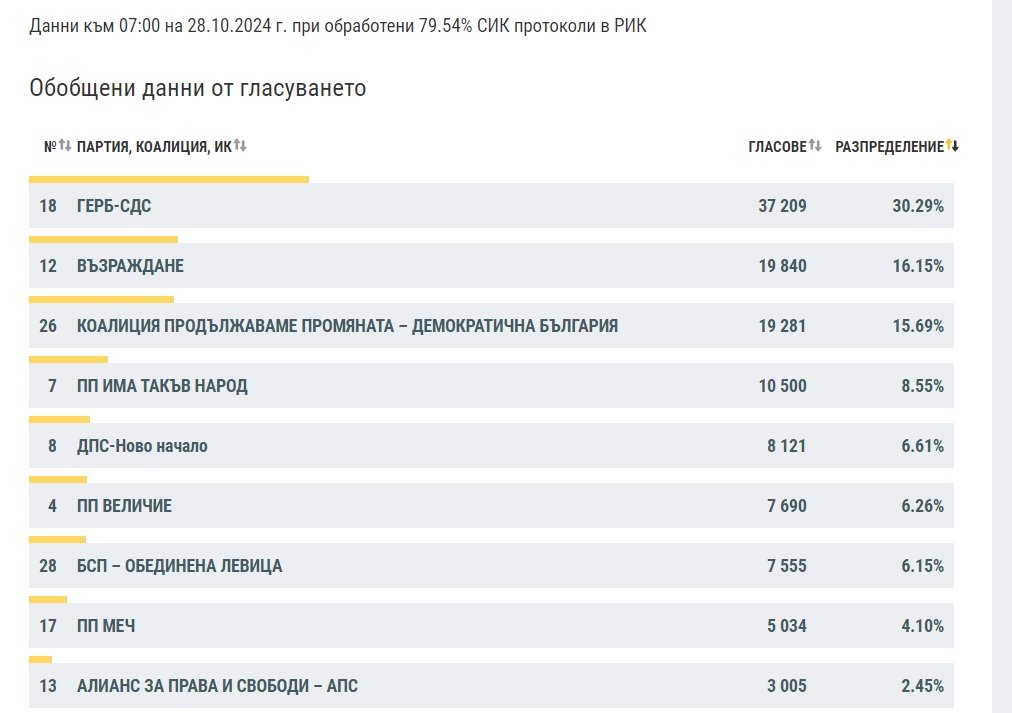Click the yellow result bar above ГЕРБ-СДС
Image resolution: width=1012 pixels, height=713 pixels.
pyautogui.click(x=169, y=180)
